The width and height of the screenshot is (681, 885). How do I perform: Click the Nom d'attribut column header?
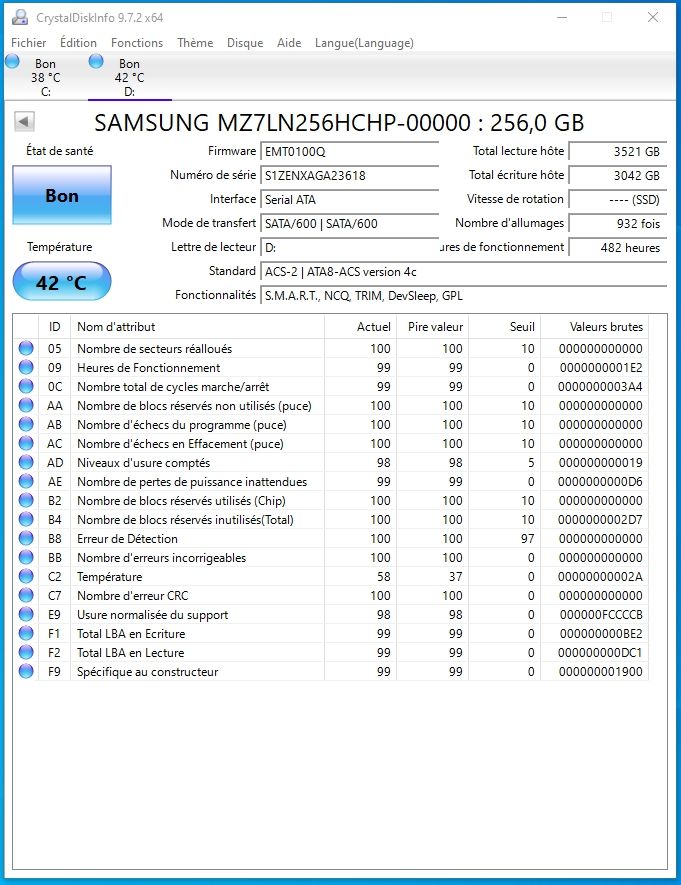click(x=197, y=327)
